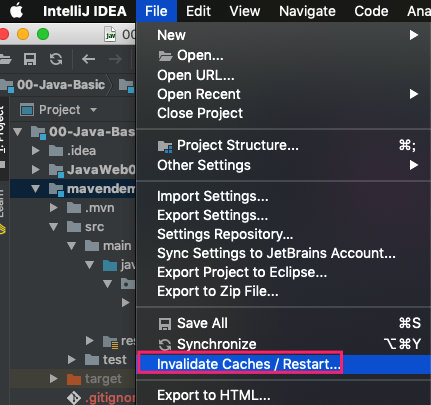The height and width of the screenshot is (405, 431).
Task: Click the Project panel window icon
Action: pos(27,110)
